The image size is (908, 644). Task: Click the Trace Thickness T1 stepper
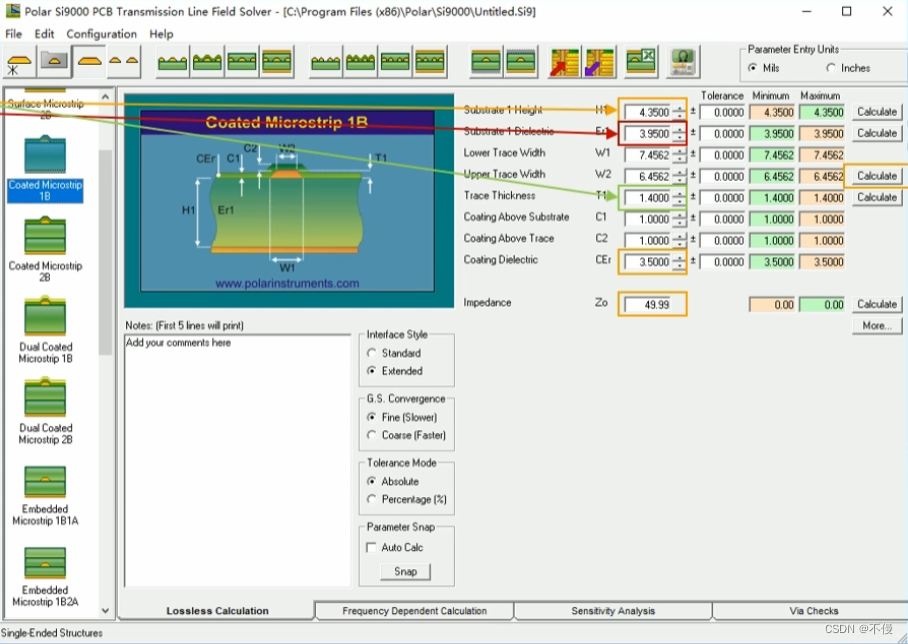coord(679,197)
